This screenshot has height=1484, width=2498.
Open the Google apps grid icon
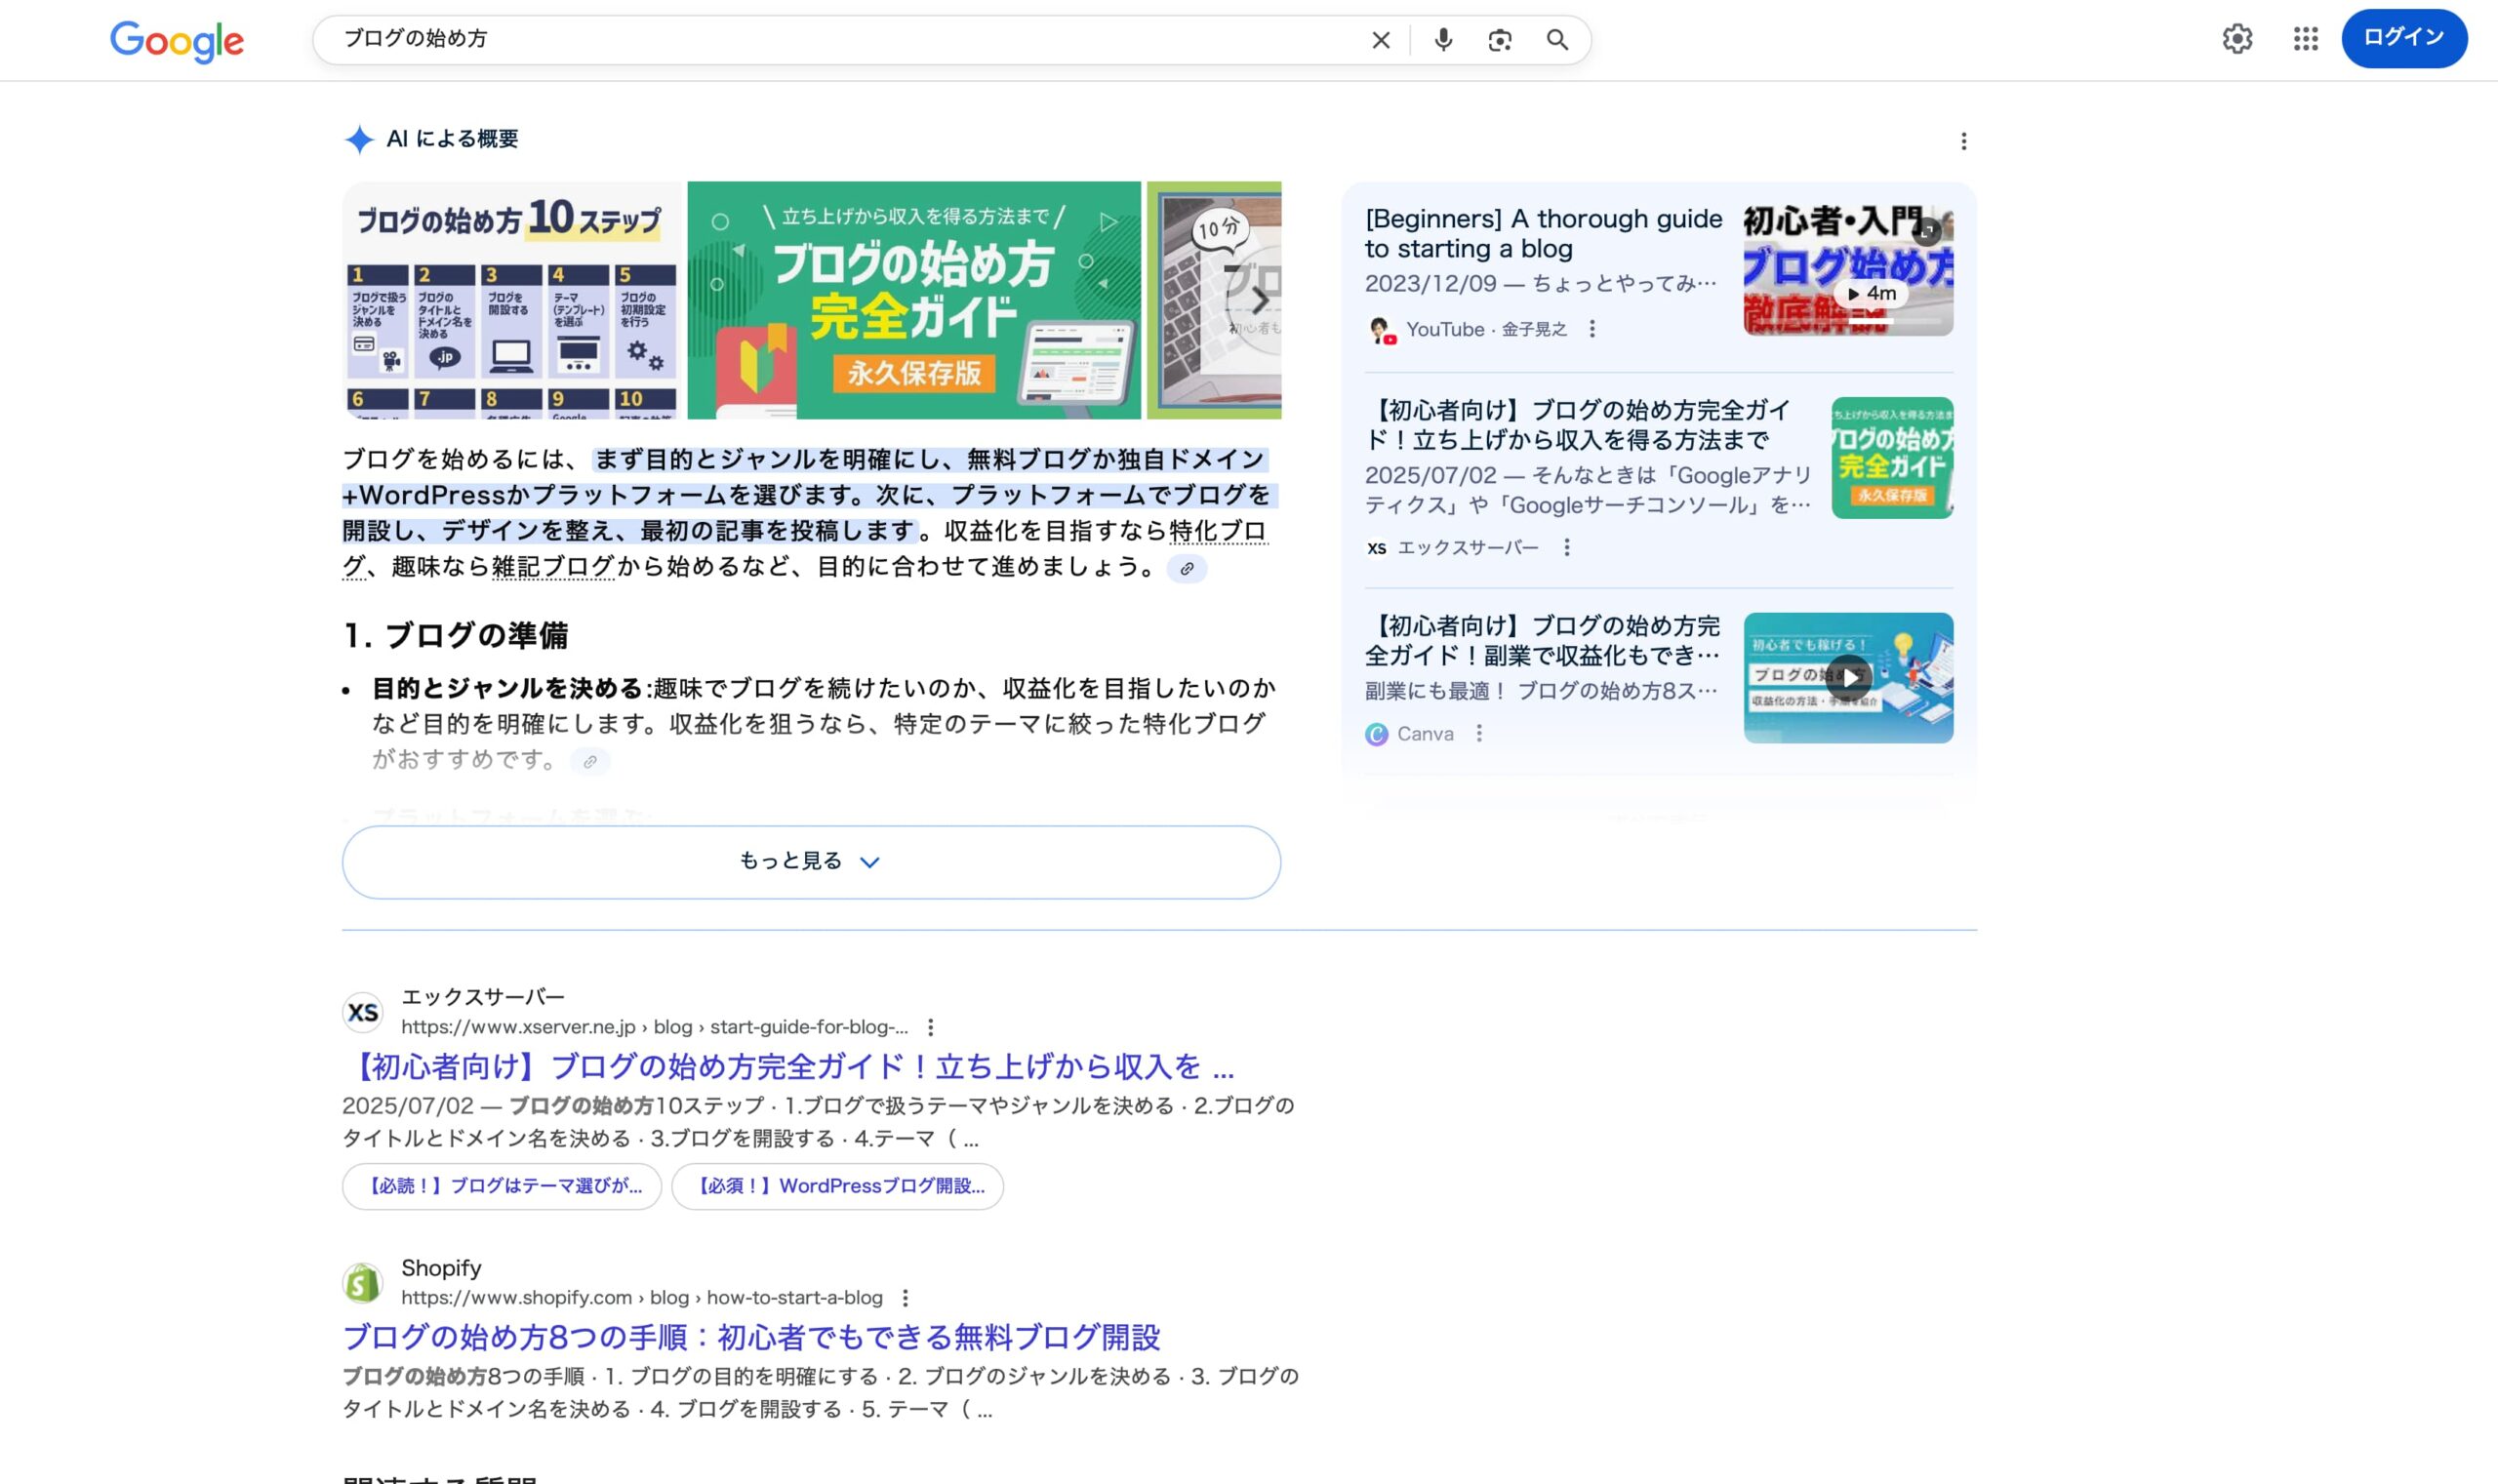point(2305,39)
